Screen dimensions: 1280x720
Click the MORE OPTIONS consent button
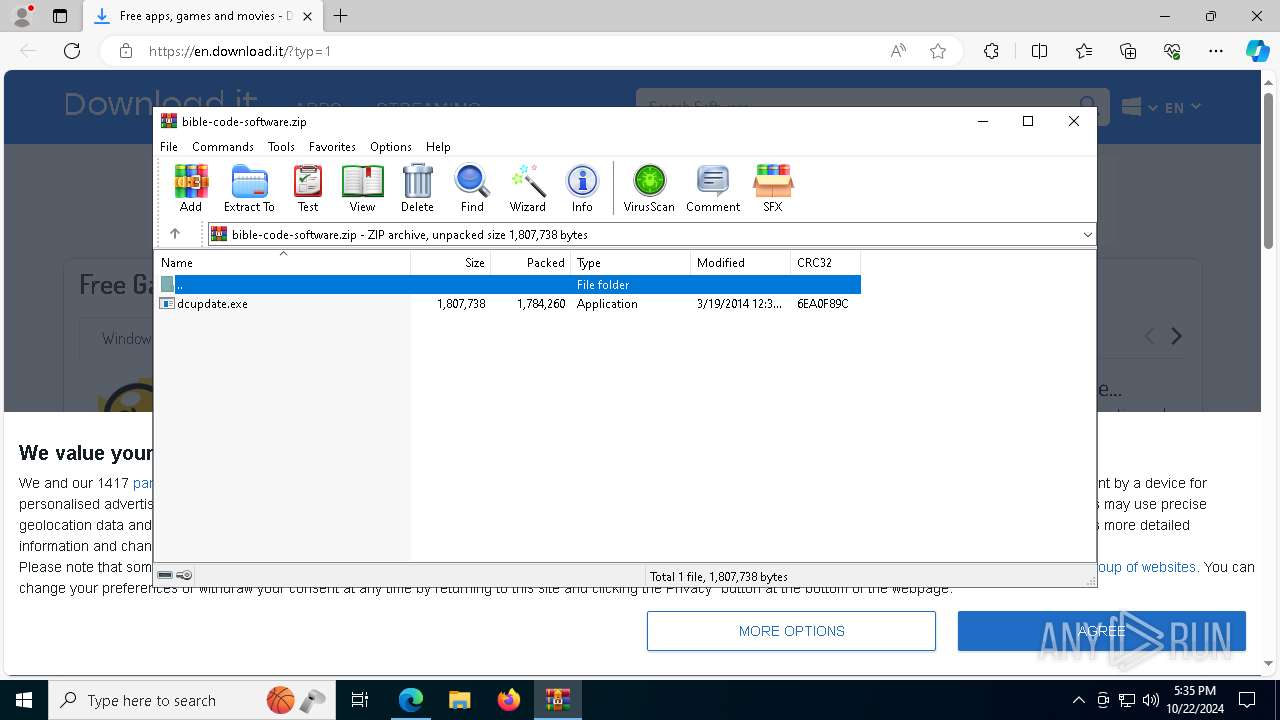point(791,631)
